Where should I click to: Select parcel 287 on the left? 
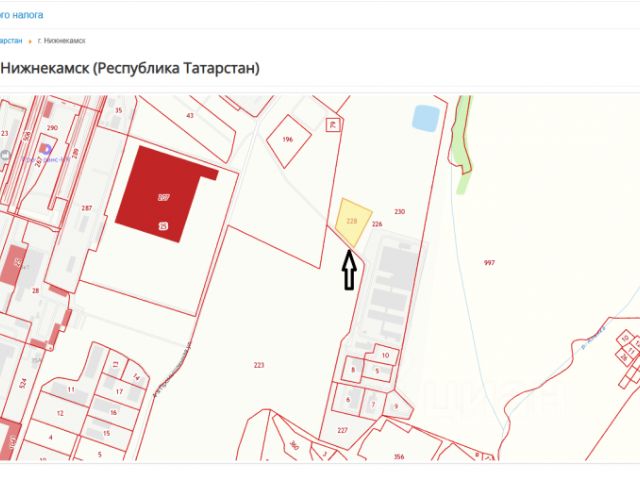87,208
